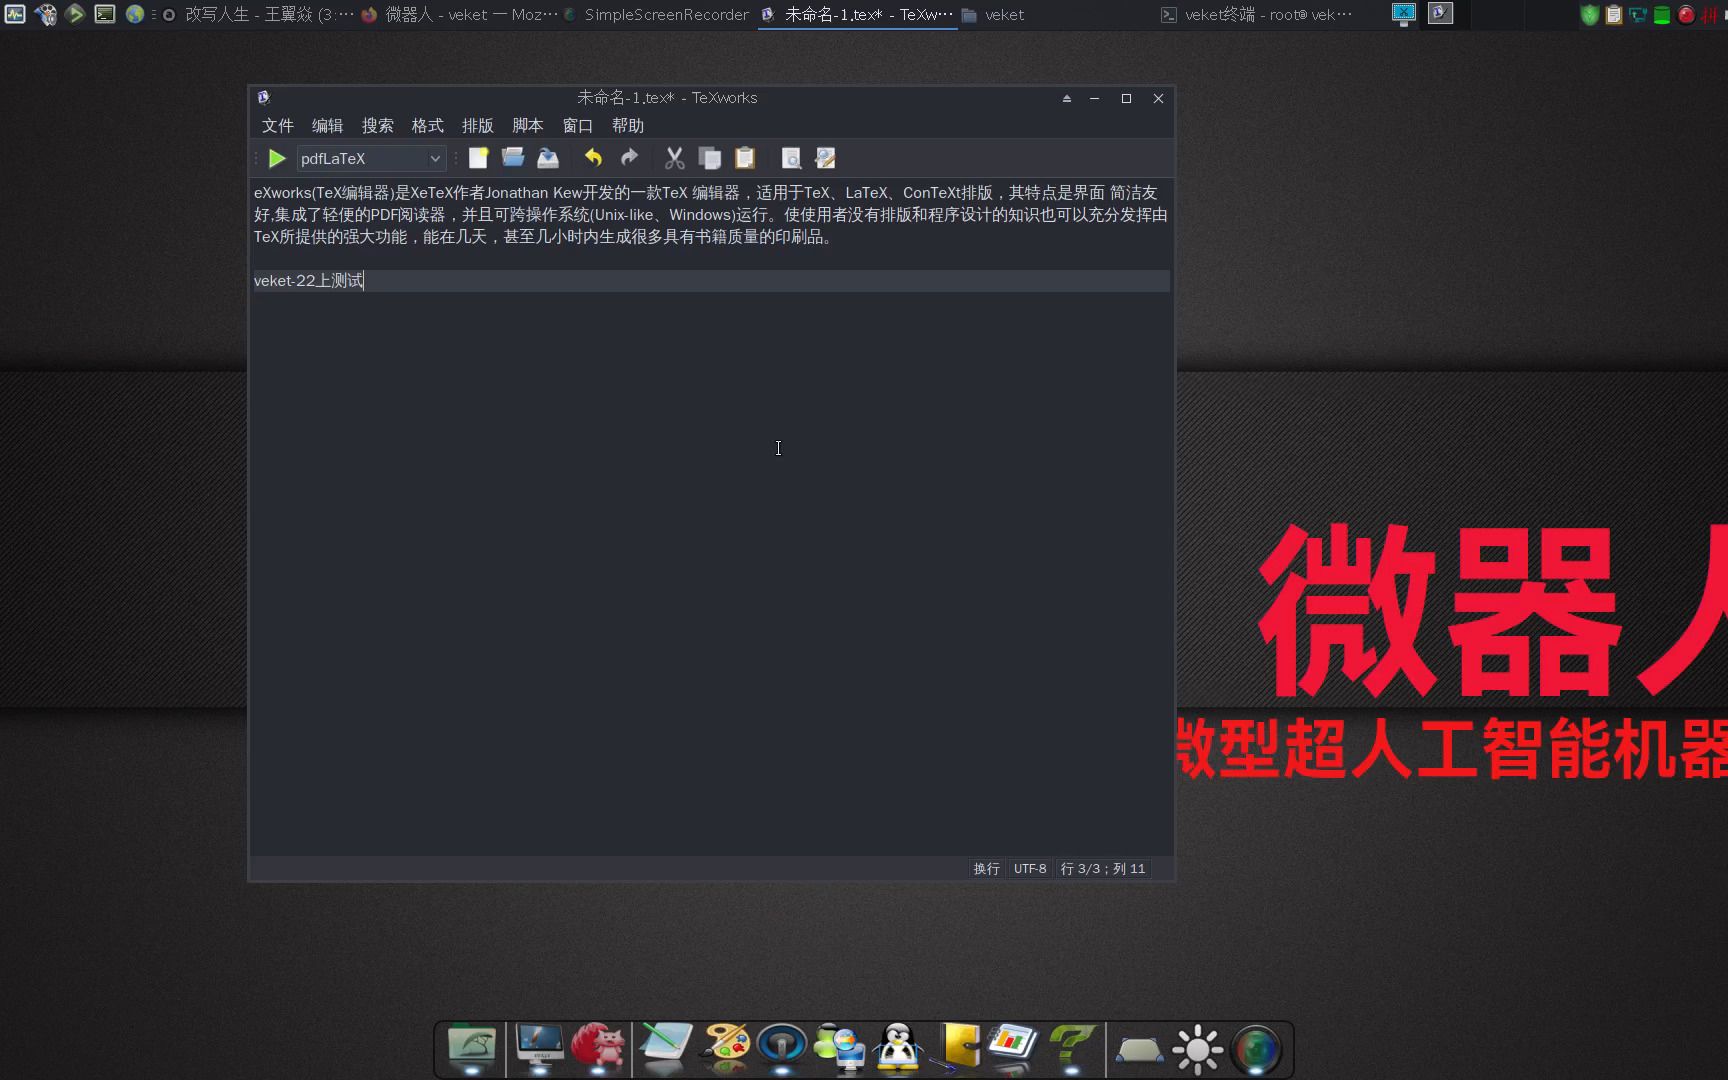
Task: Launch the red cat application from the dock
Action: 598,1047
